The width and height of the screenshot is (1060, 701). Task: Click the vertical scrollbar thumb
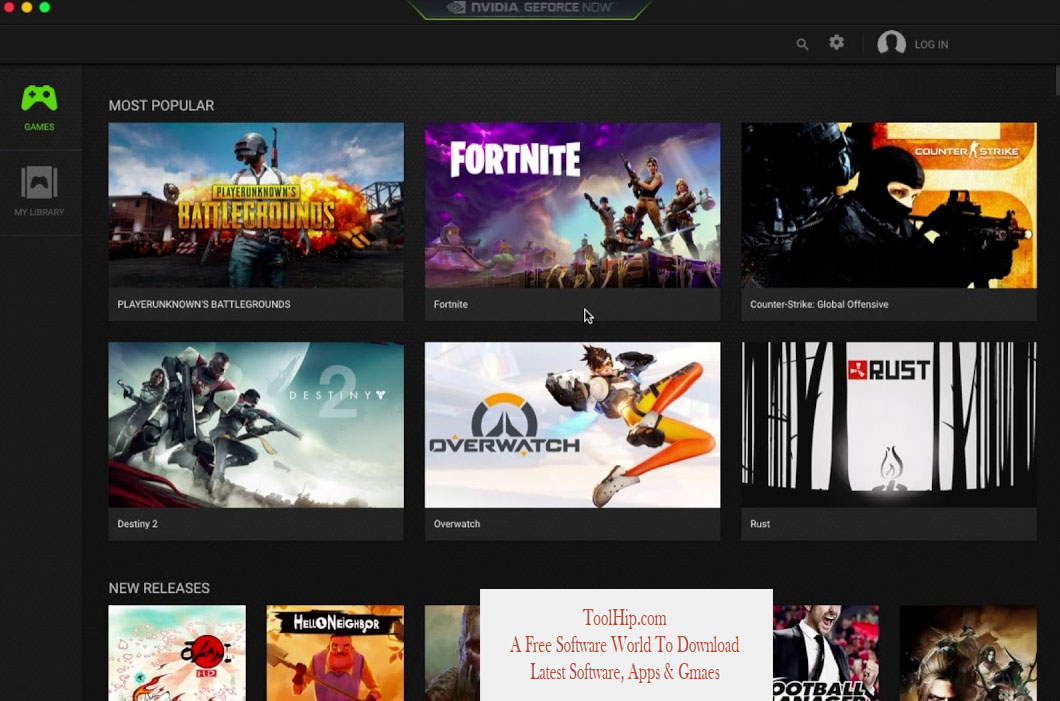[x=1057, y=81]
